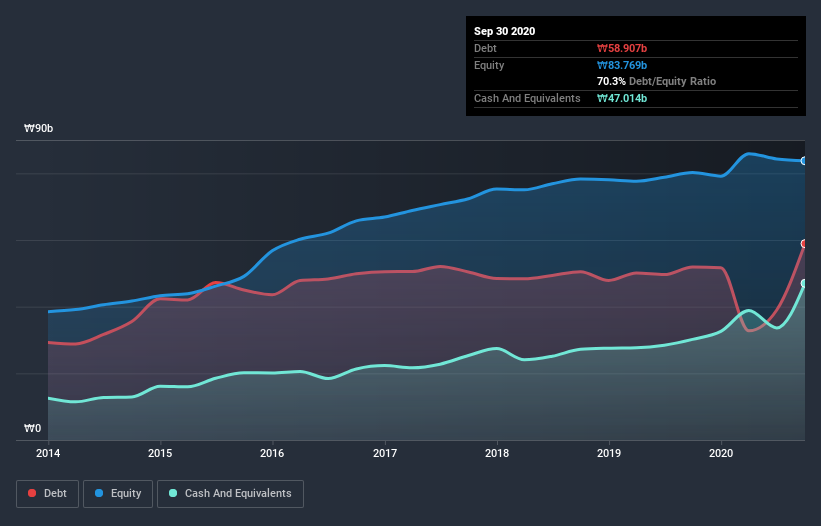Screen dimensions: 821x526
Task: Click Cash And Equivalents label in tooltip
Action: [x=527, y=98]
